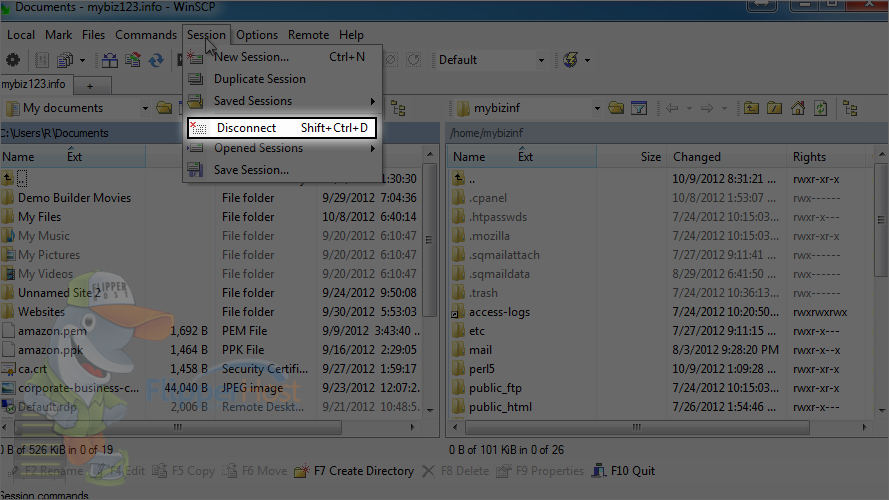Click F5 Copy button
This screenshot has height=500, width=889.
pyautogui.click(x=184, y=471)
